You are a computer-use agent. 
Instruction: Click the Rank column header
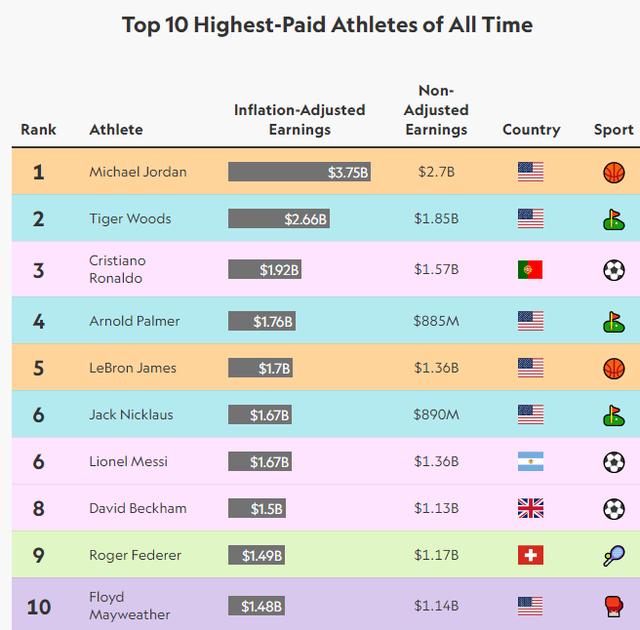[38, 129]
